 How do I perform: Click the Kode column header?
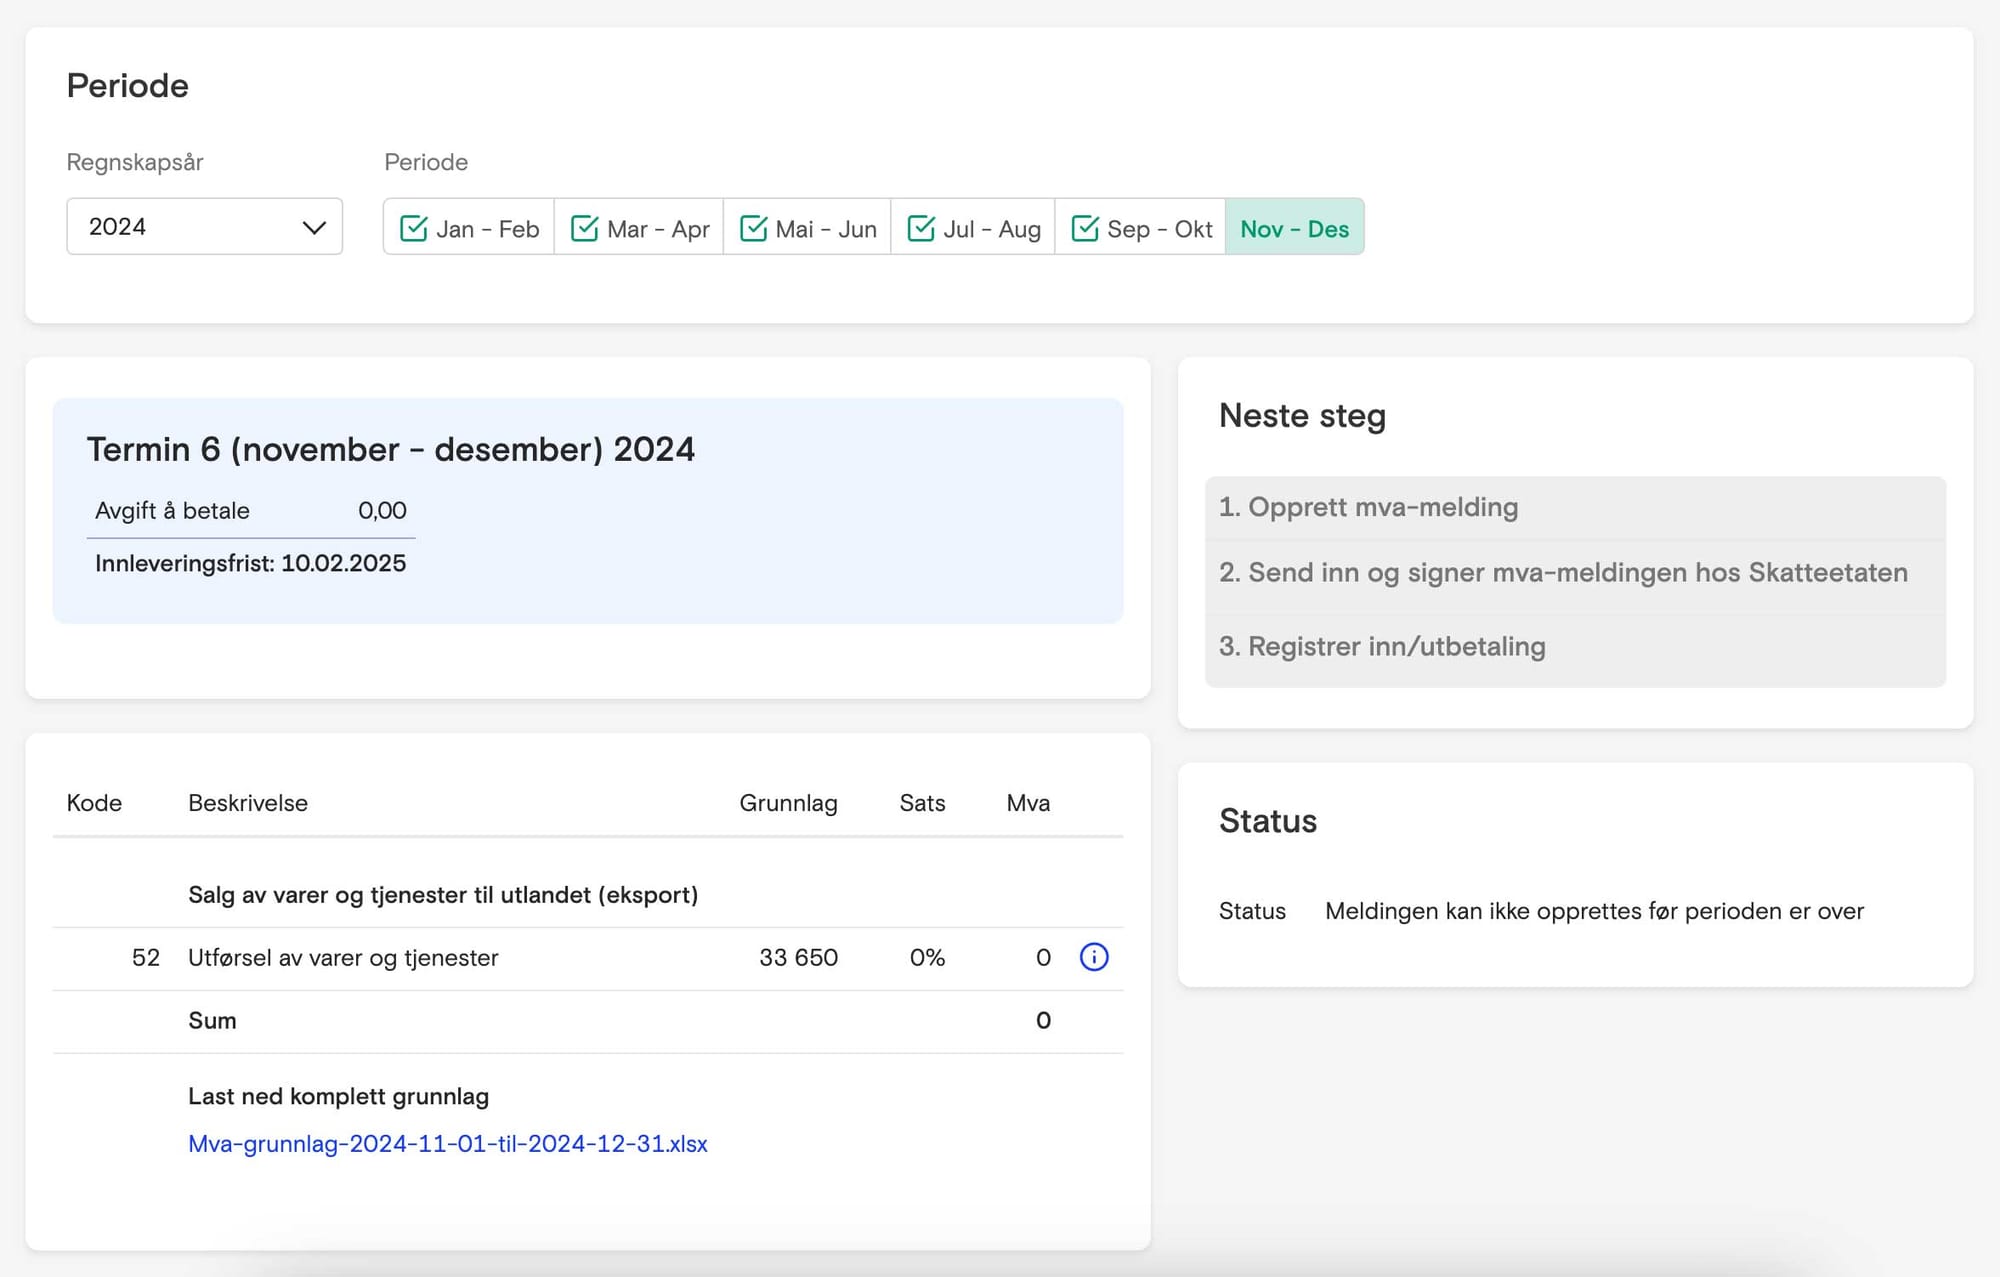coord(94,803)
